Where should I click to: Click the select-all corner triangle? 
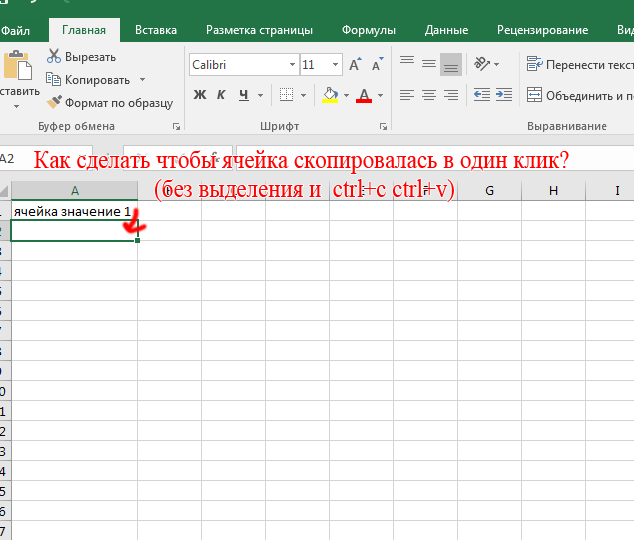(5, 190)
